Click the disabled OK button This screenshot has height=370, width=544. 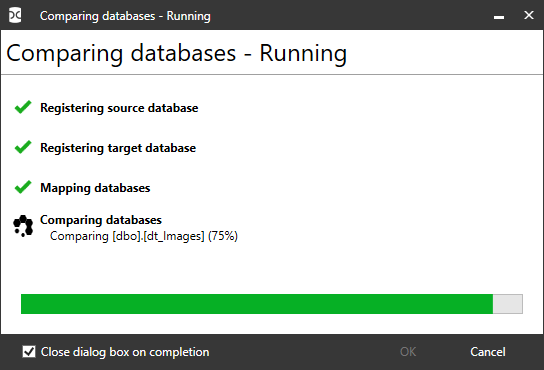pos(408,352)
